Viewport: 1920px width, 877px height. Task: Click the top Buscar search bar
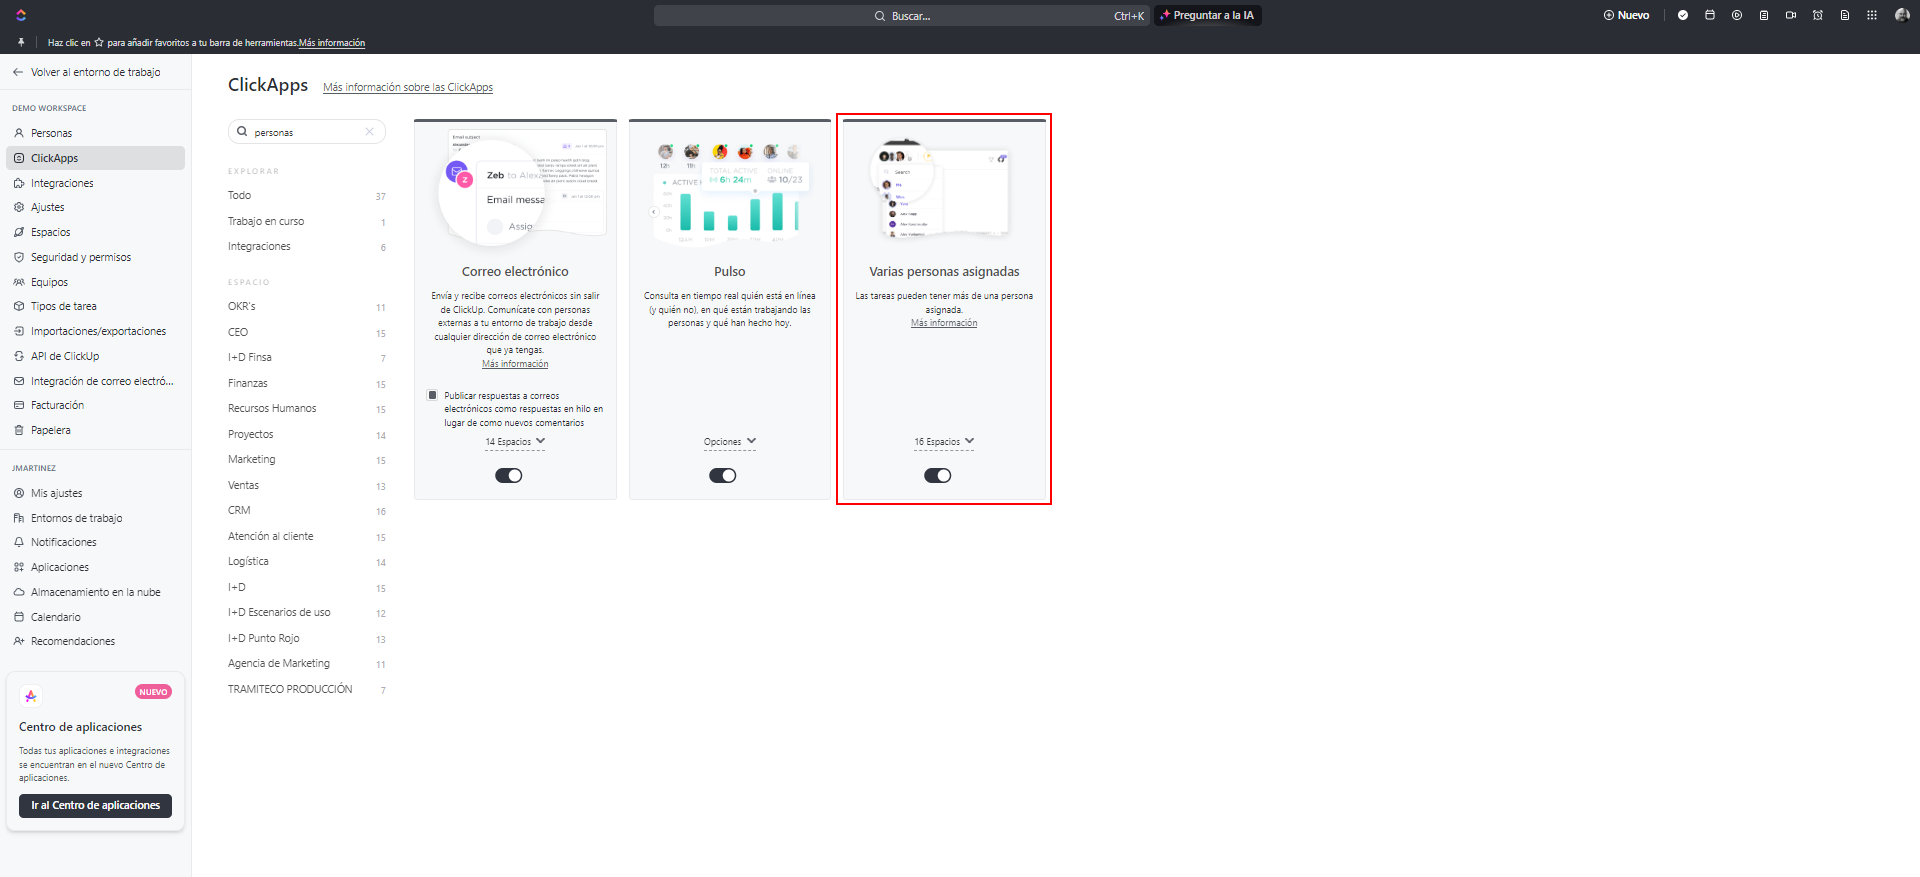coord(900,16)
